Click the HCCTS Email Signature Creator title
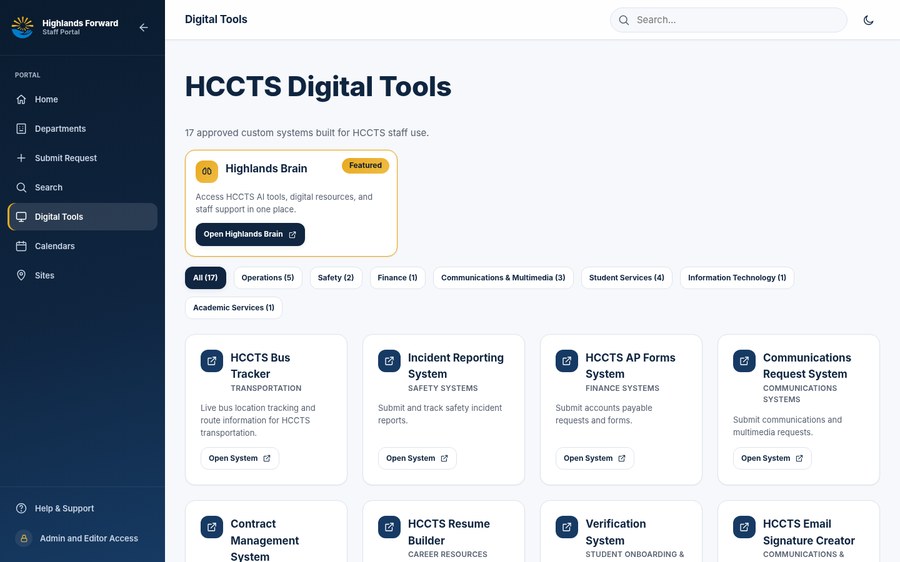 (x=809, y=532)
